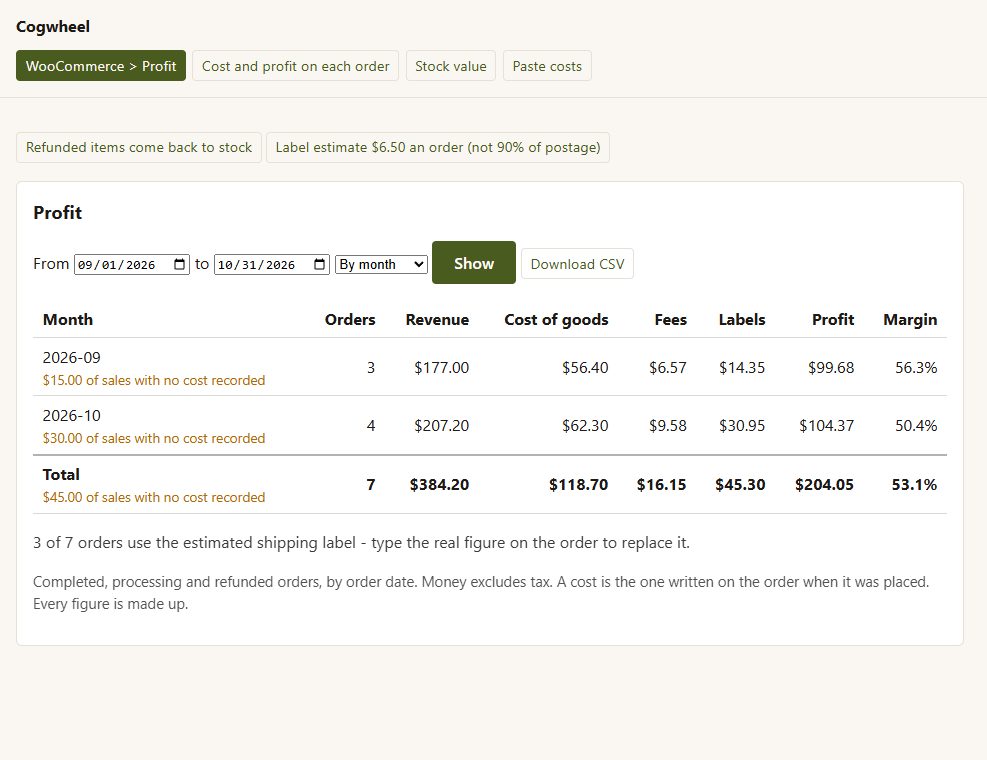
Task: Click the Cogwheel page title
Action: pyautogui.click(x=53, y=26)
